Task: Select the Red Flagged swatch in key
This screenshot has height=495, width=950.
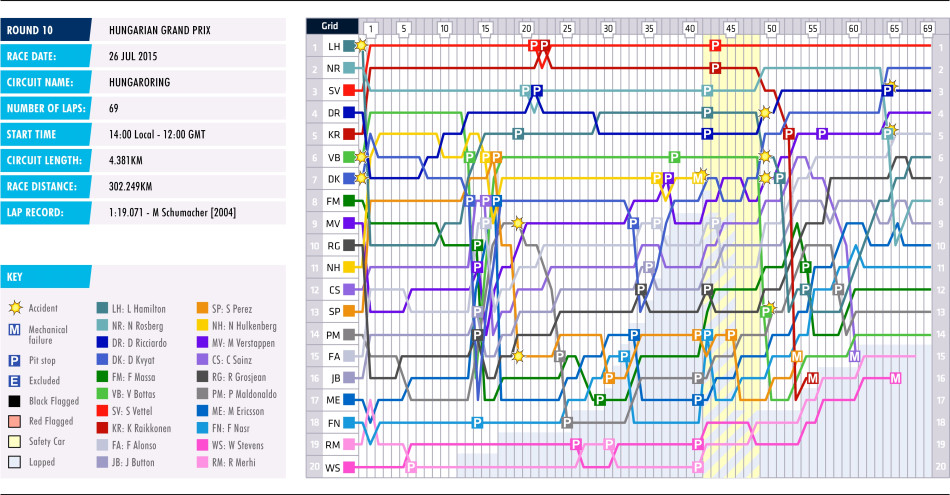Action: pyautogui.click(x=15, y=421)
